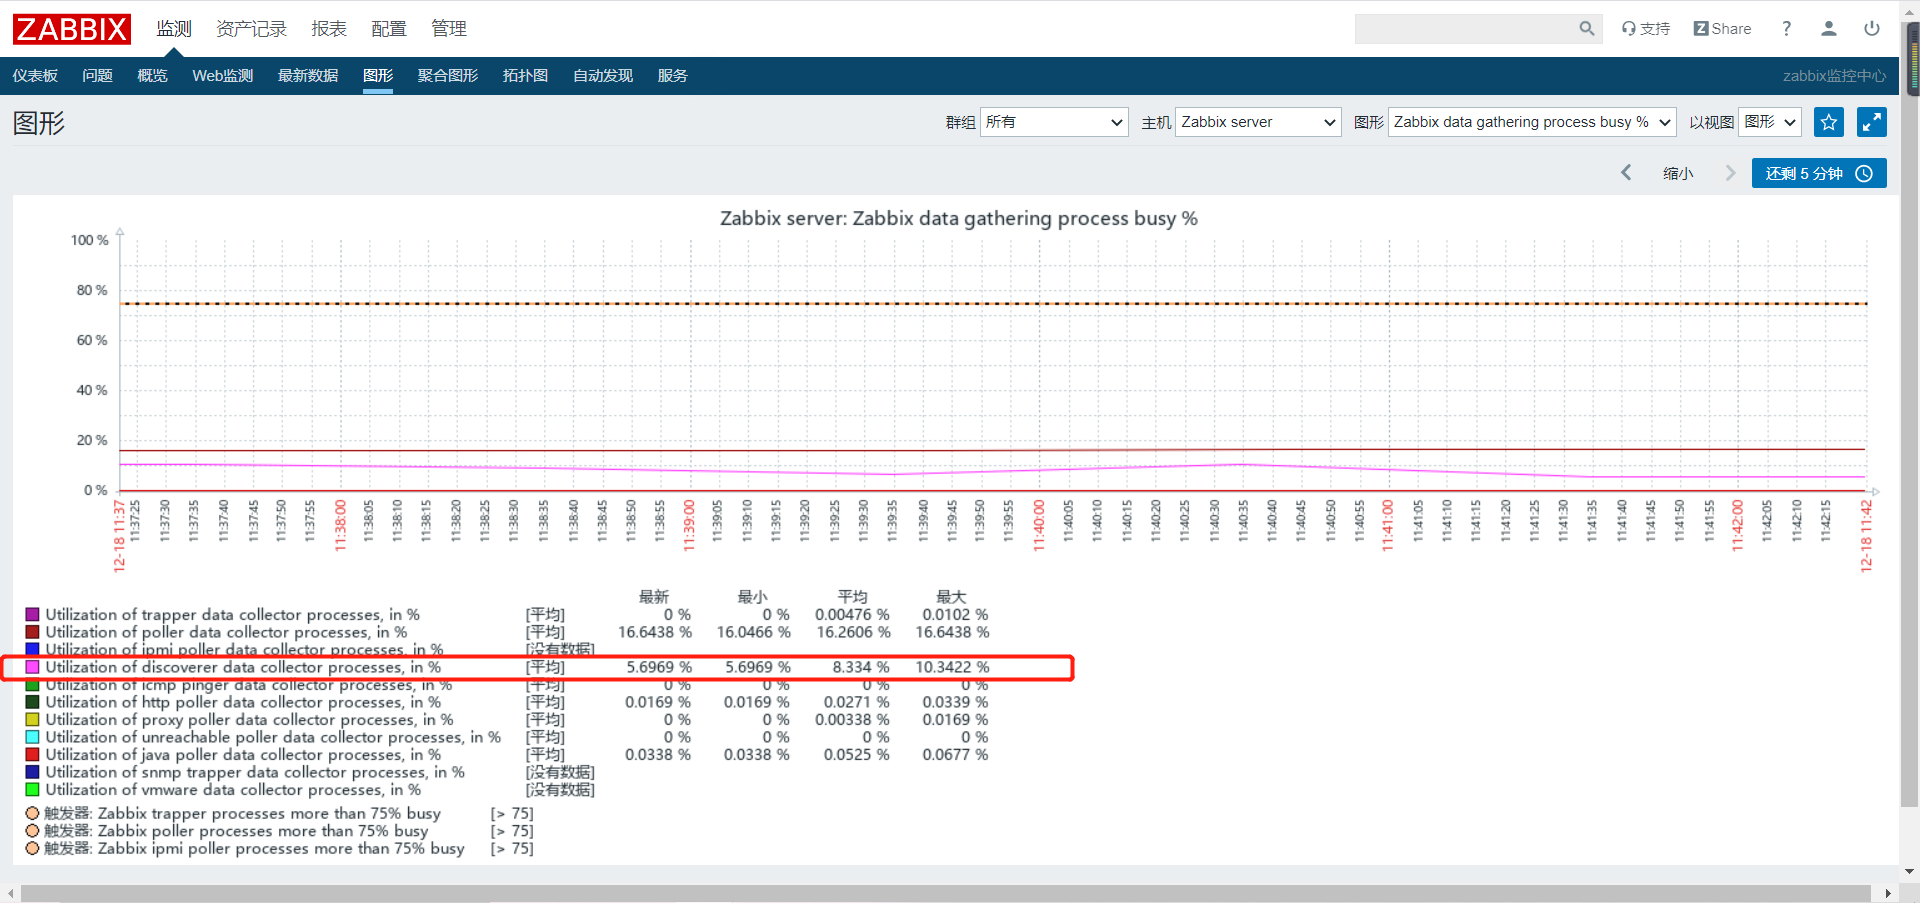The width and height of the screenshot is (1920, 903).
Task: Click the logout power icon
Action: (x=1872, y=29)
